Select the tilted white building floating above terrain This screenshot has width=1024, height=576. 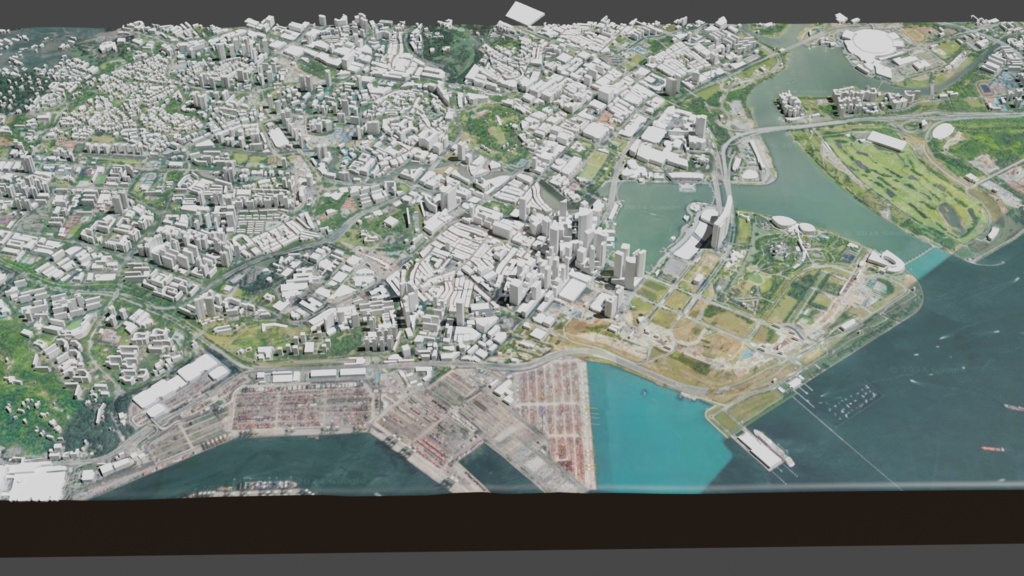(523, 12)
